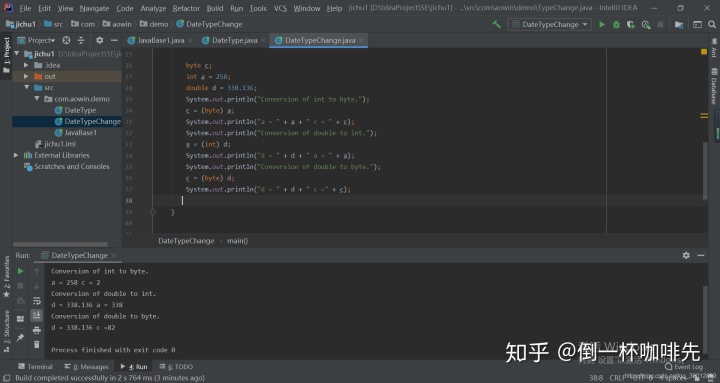Toggle scroll to end in console
Screen dimensions: 720x383
tap(37, 315)
